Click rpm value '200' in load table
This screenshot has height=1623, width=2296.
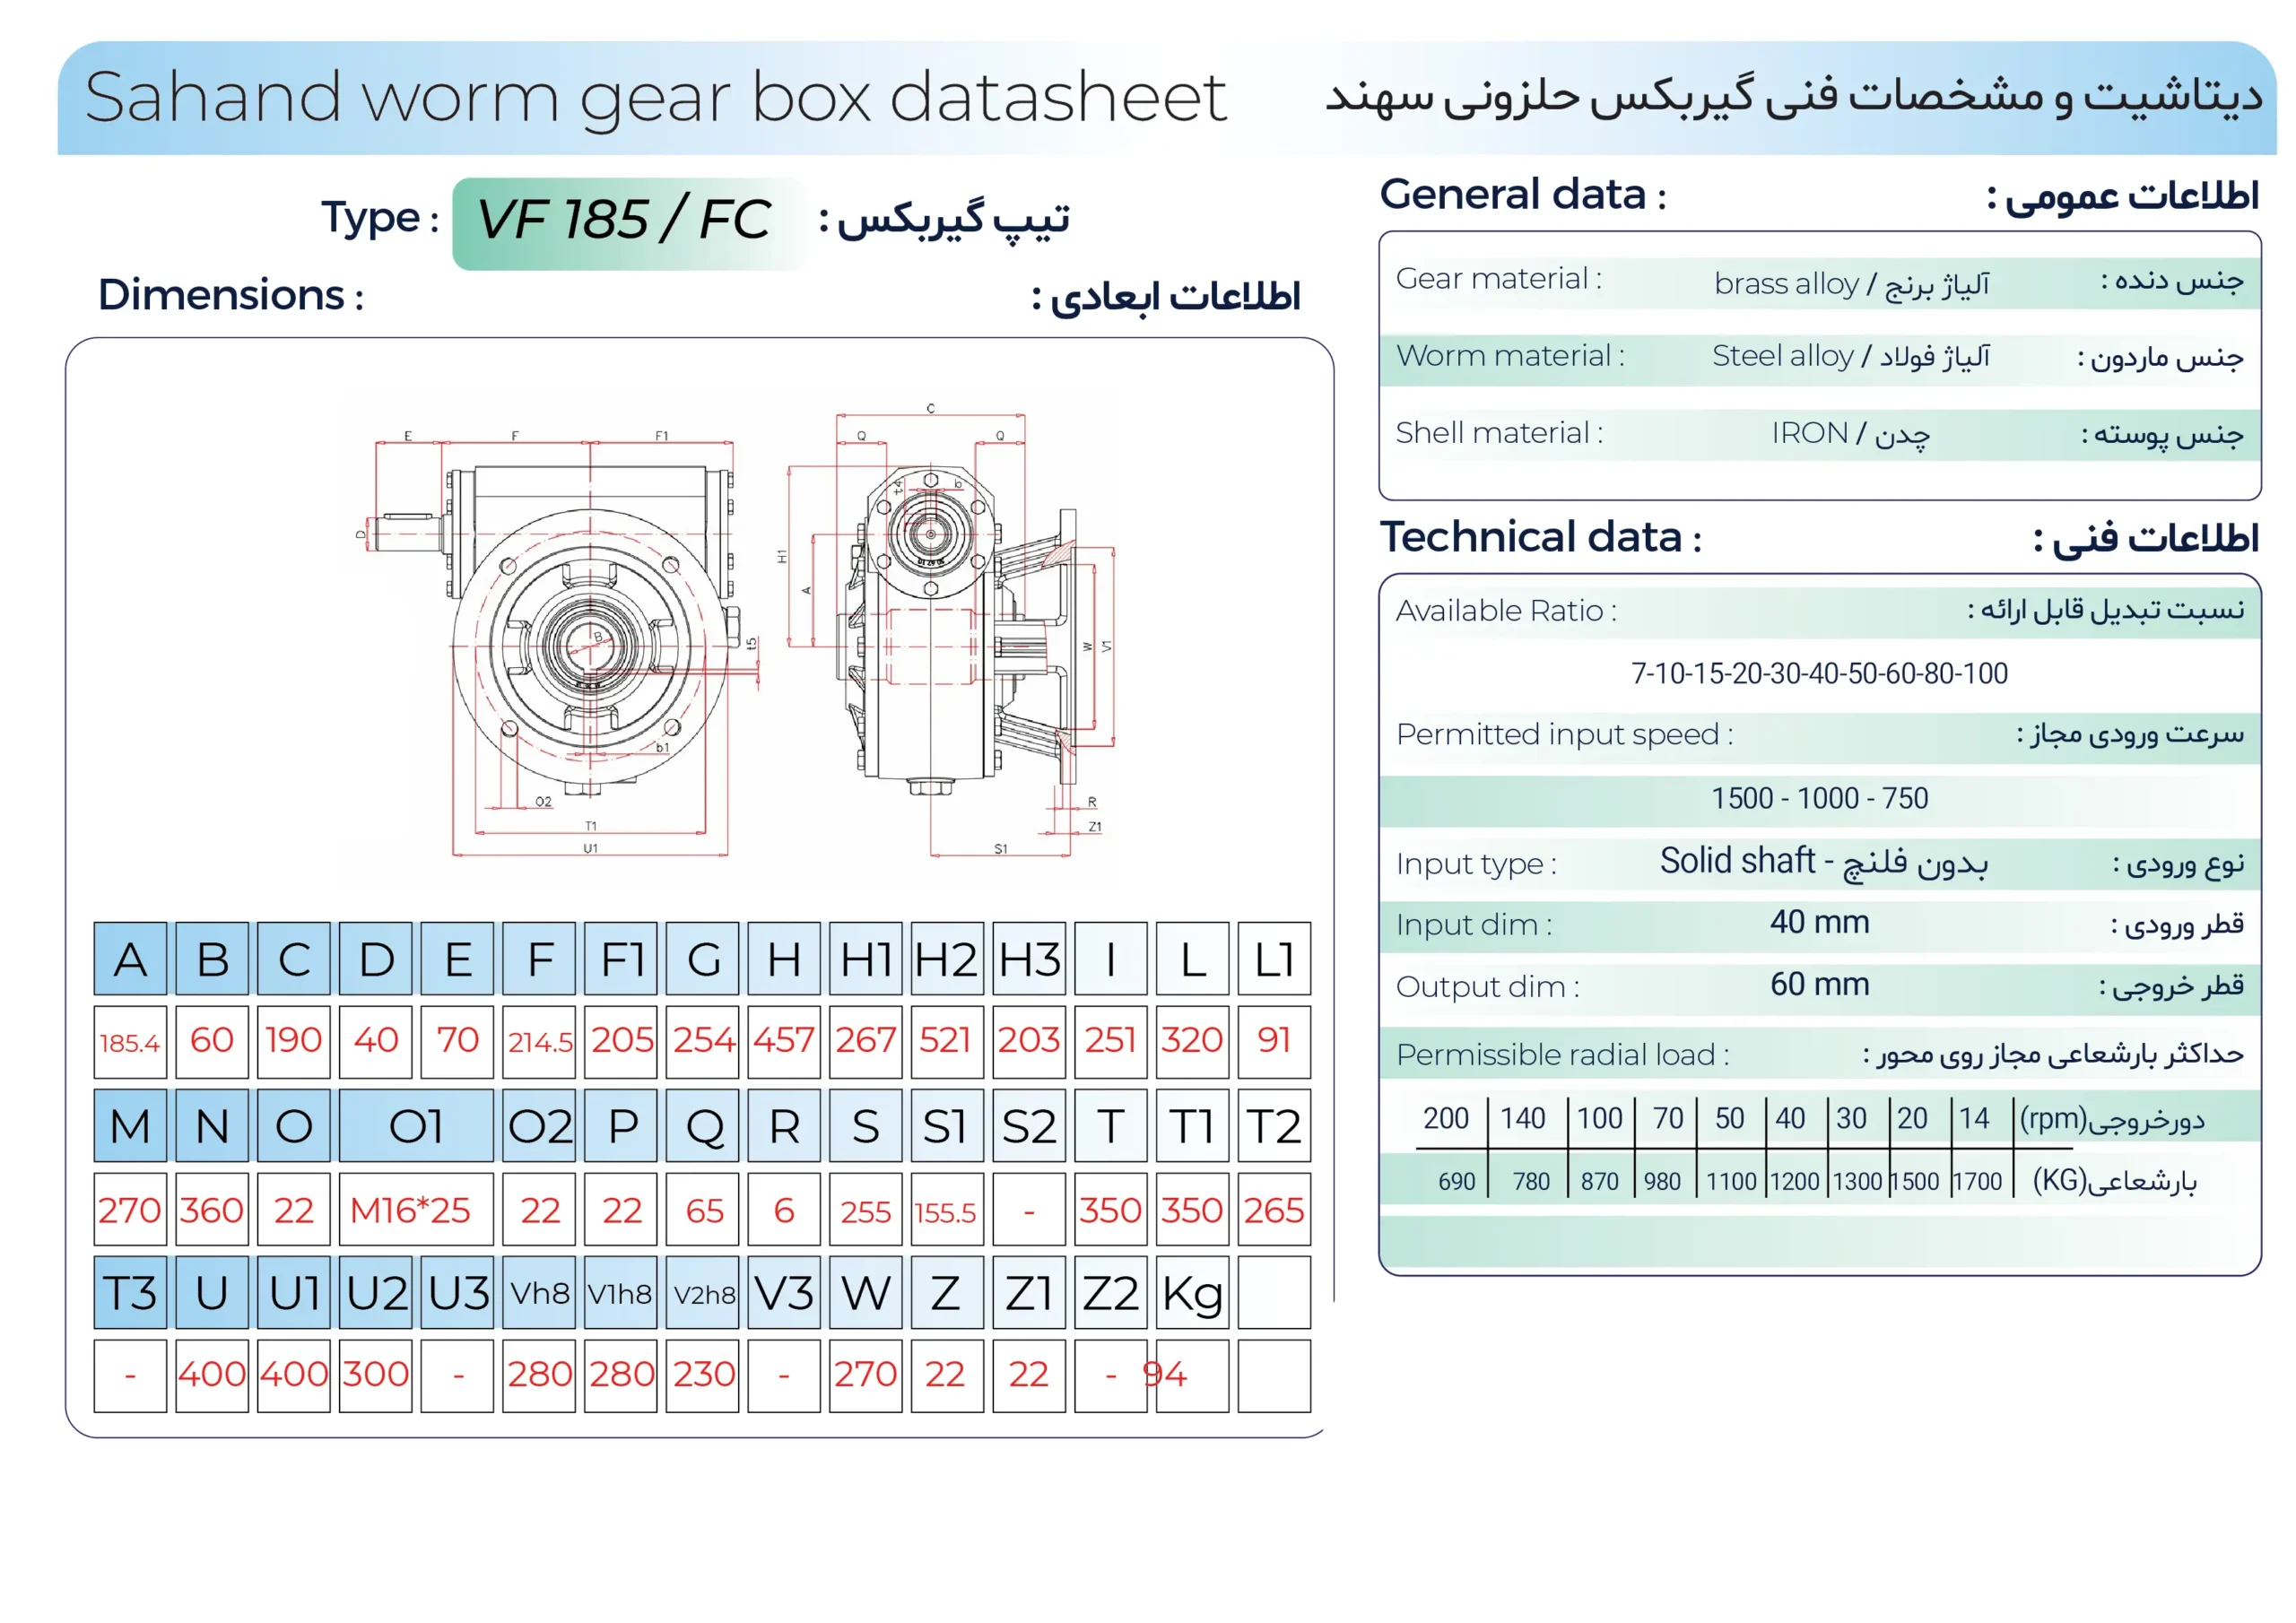pyautogui.click(x=1446, y=1118)
